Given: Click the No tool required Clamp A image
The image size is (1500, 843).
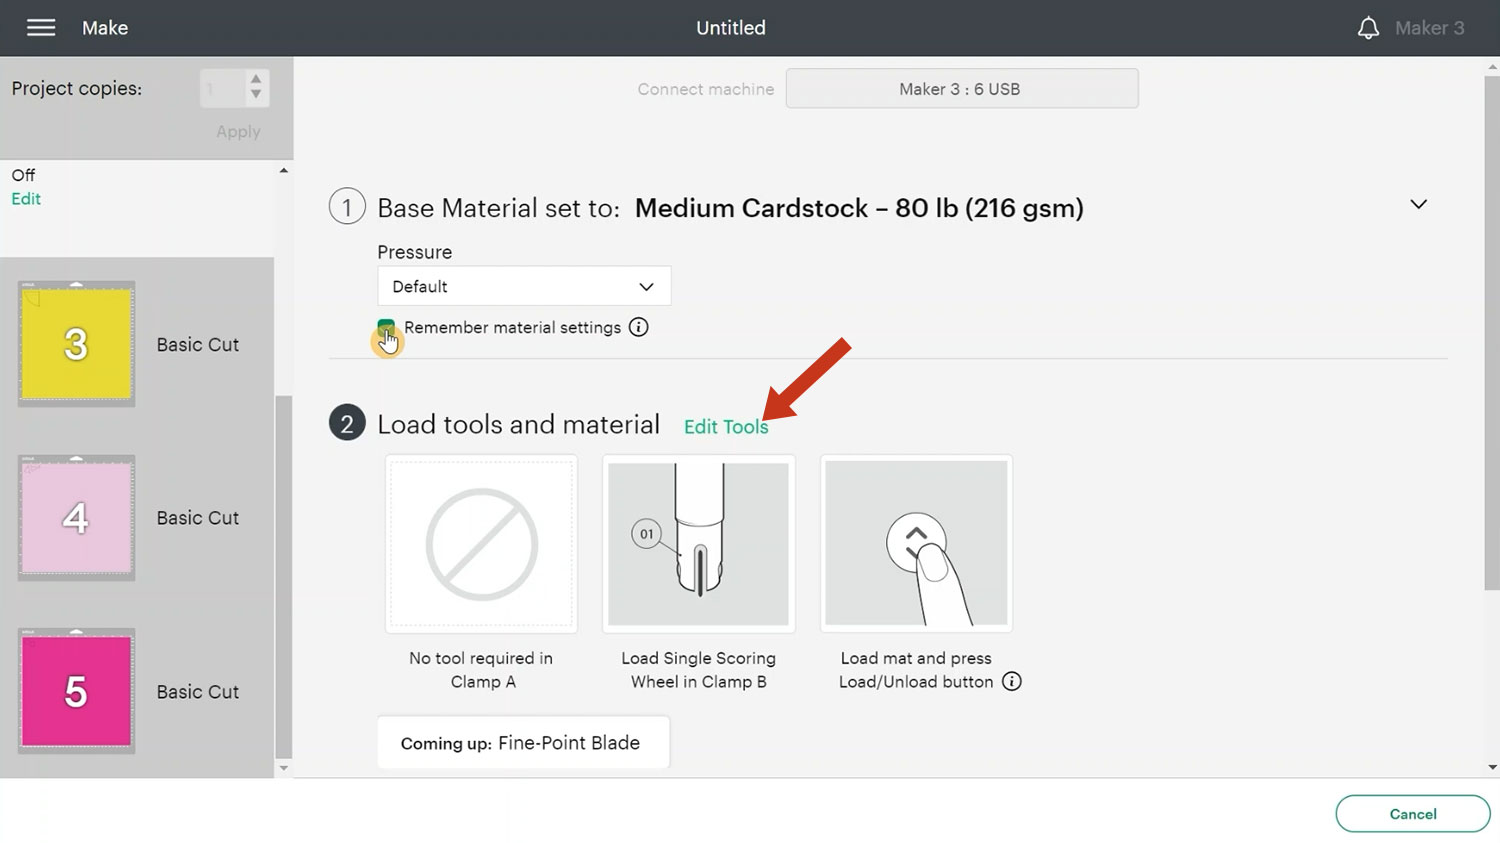Looking at the screenshot, I should coord(481,543).
